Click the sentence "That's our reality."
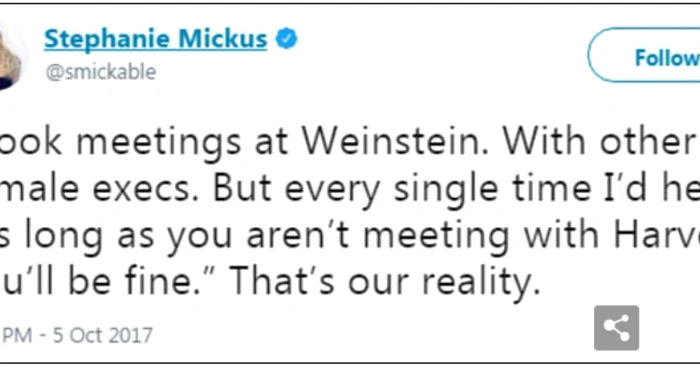This screenshot has width=700, height=368. pyautogui.click(x=385, y=282)
